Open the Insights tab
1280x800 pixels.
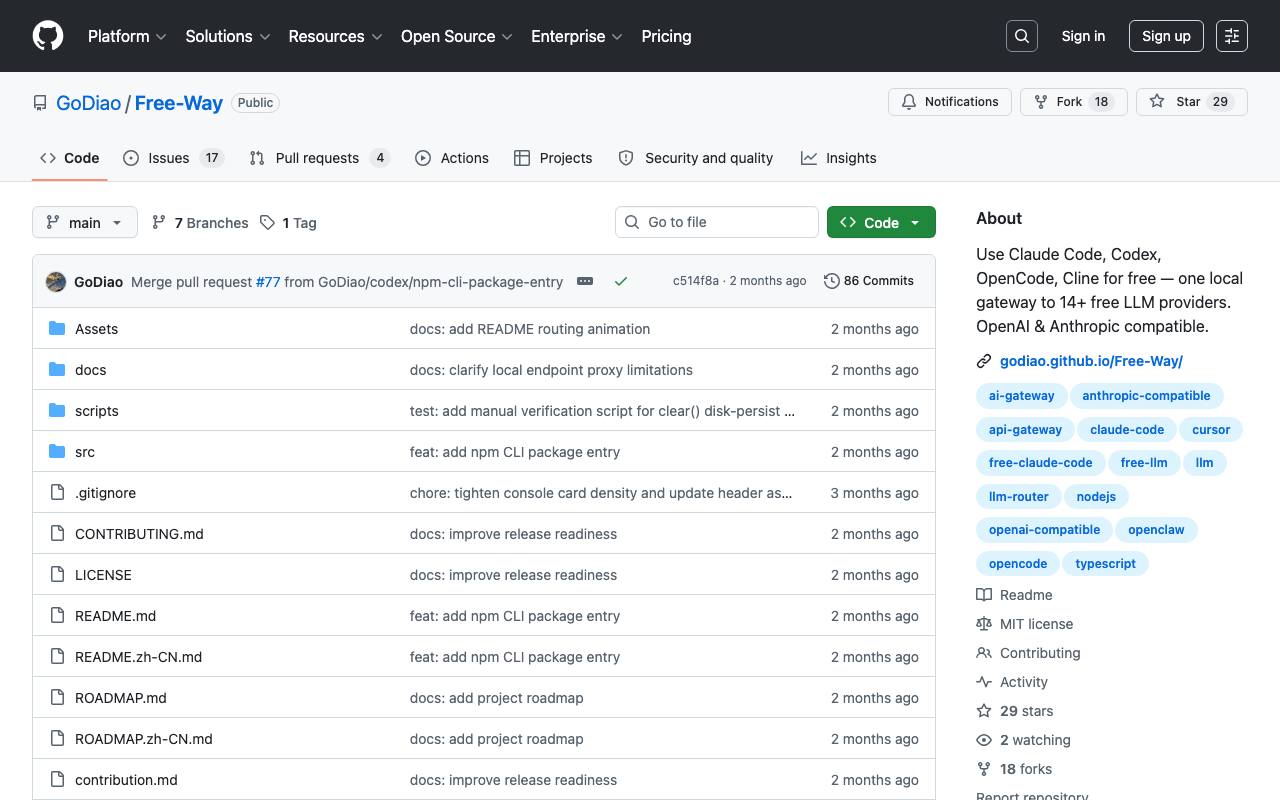tap(839, 158)
